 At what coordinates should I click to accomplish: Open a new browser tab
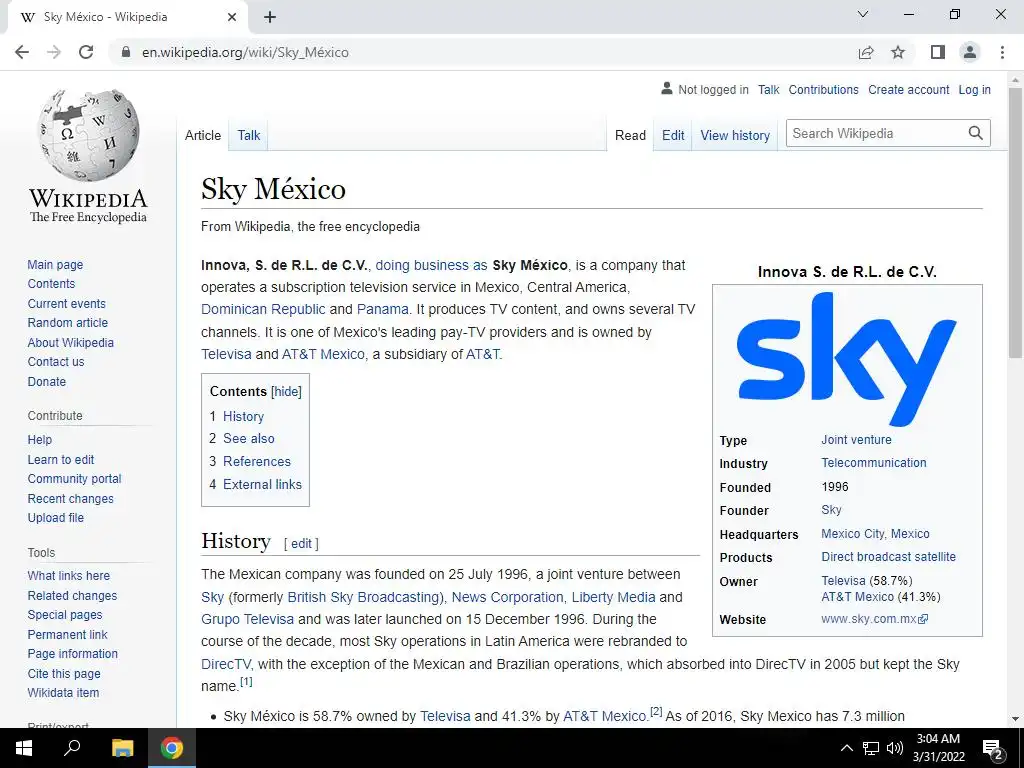pos(270,17)
